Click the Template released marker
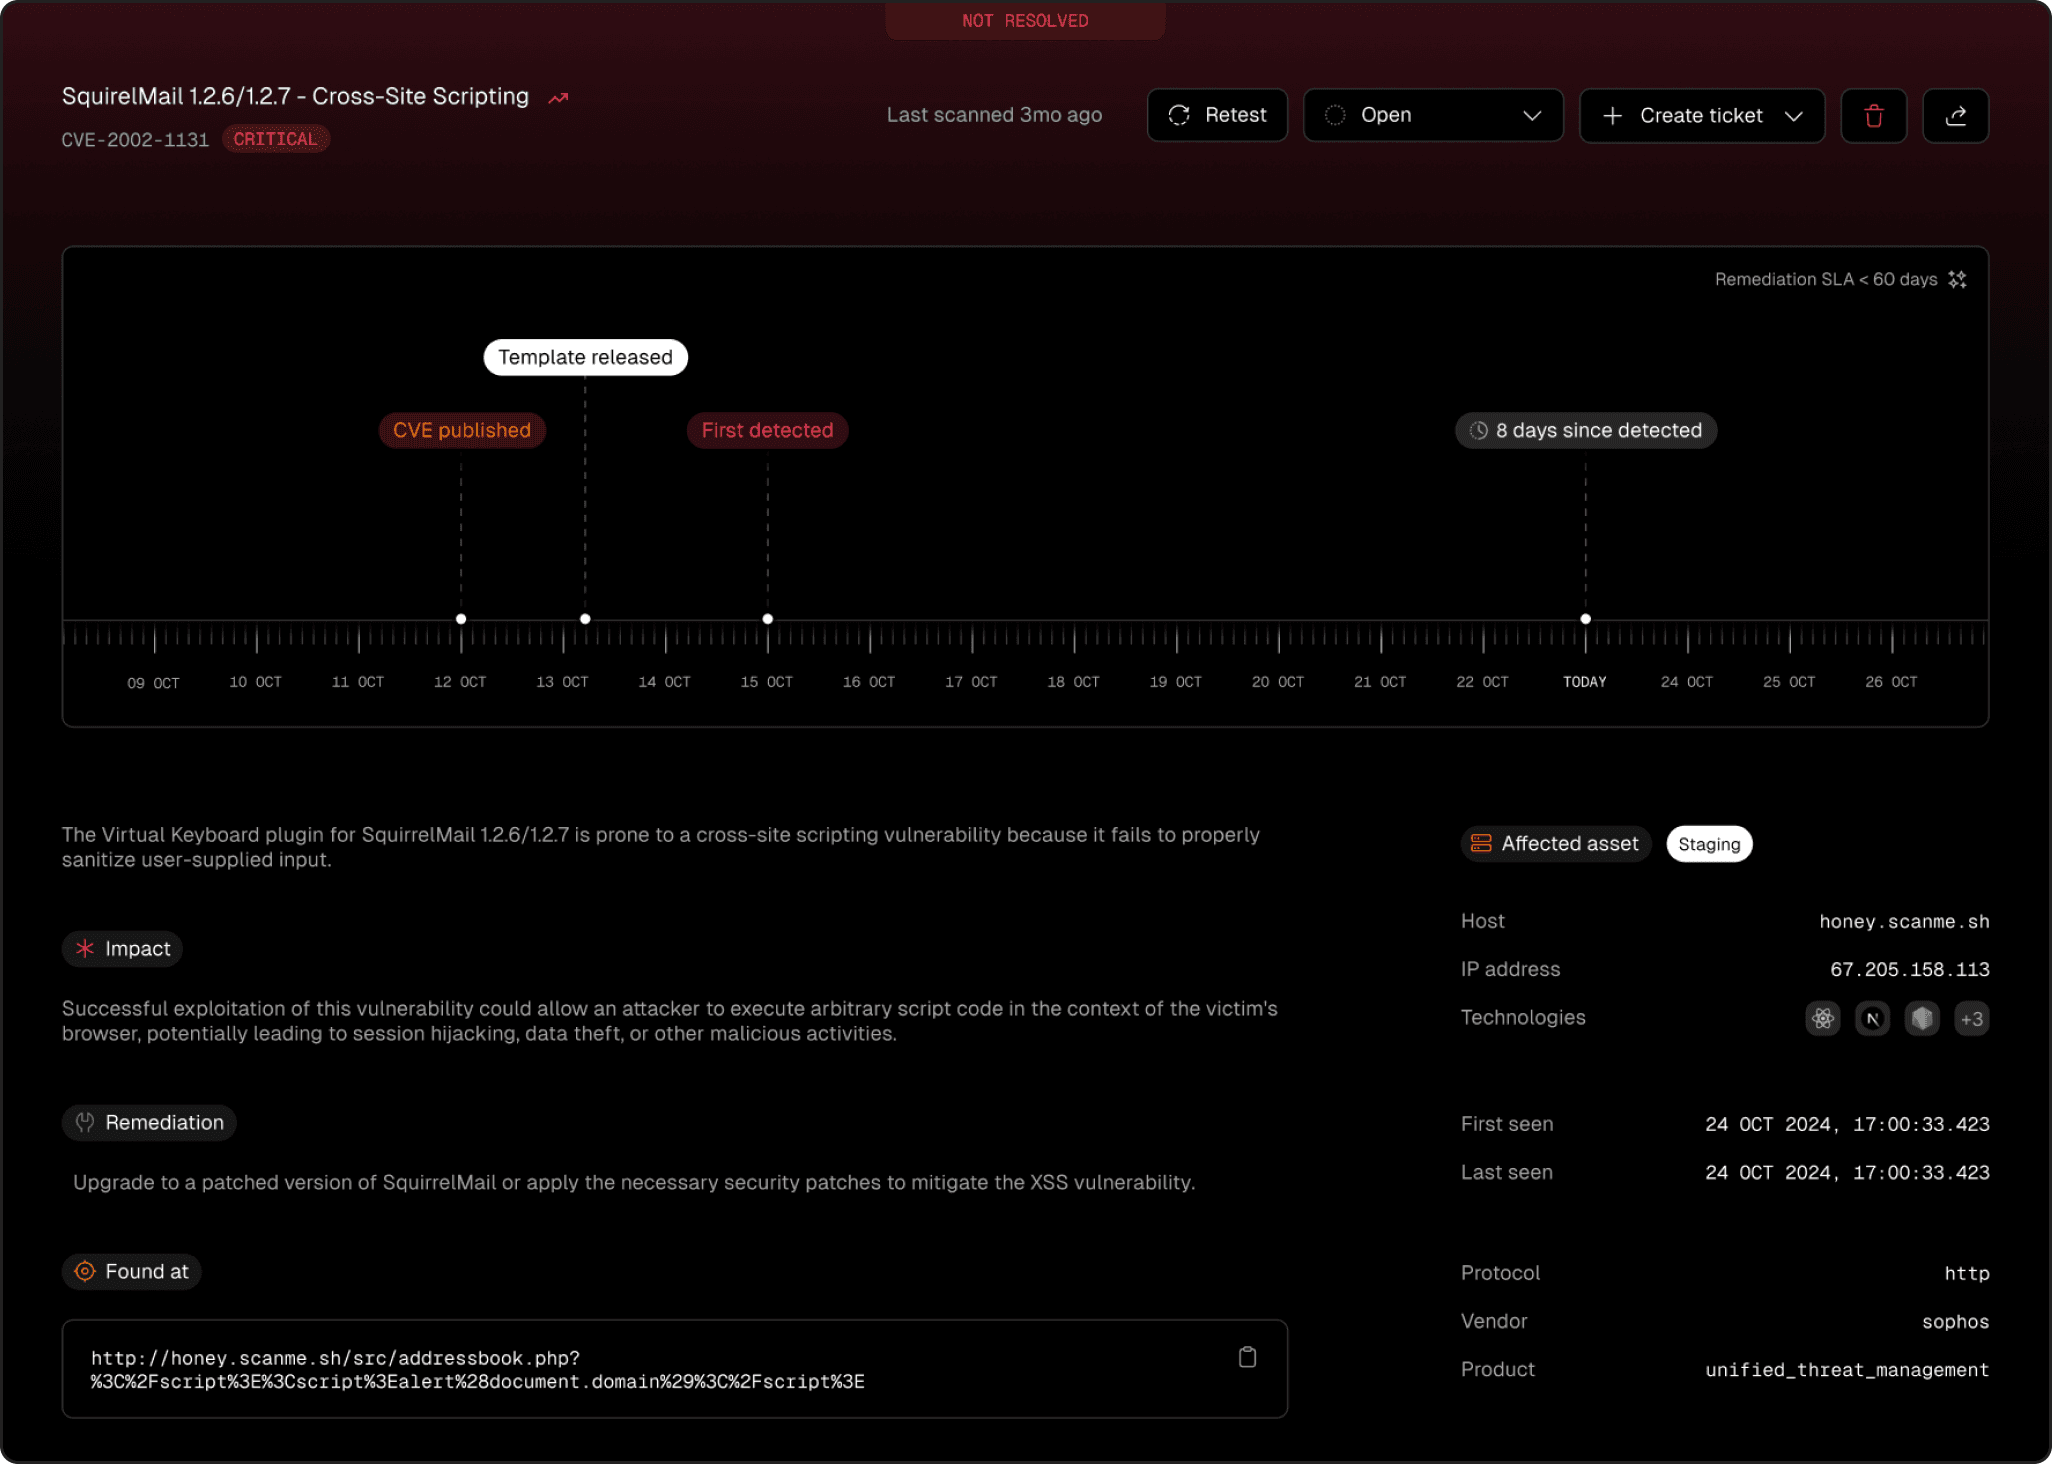Viewport: 2052px width, 1464px height. pyautogui.click(x=584, y=357)
